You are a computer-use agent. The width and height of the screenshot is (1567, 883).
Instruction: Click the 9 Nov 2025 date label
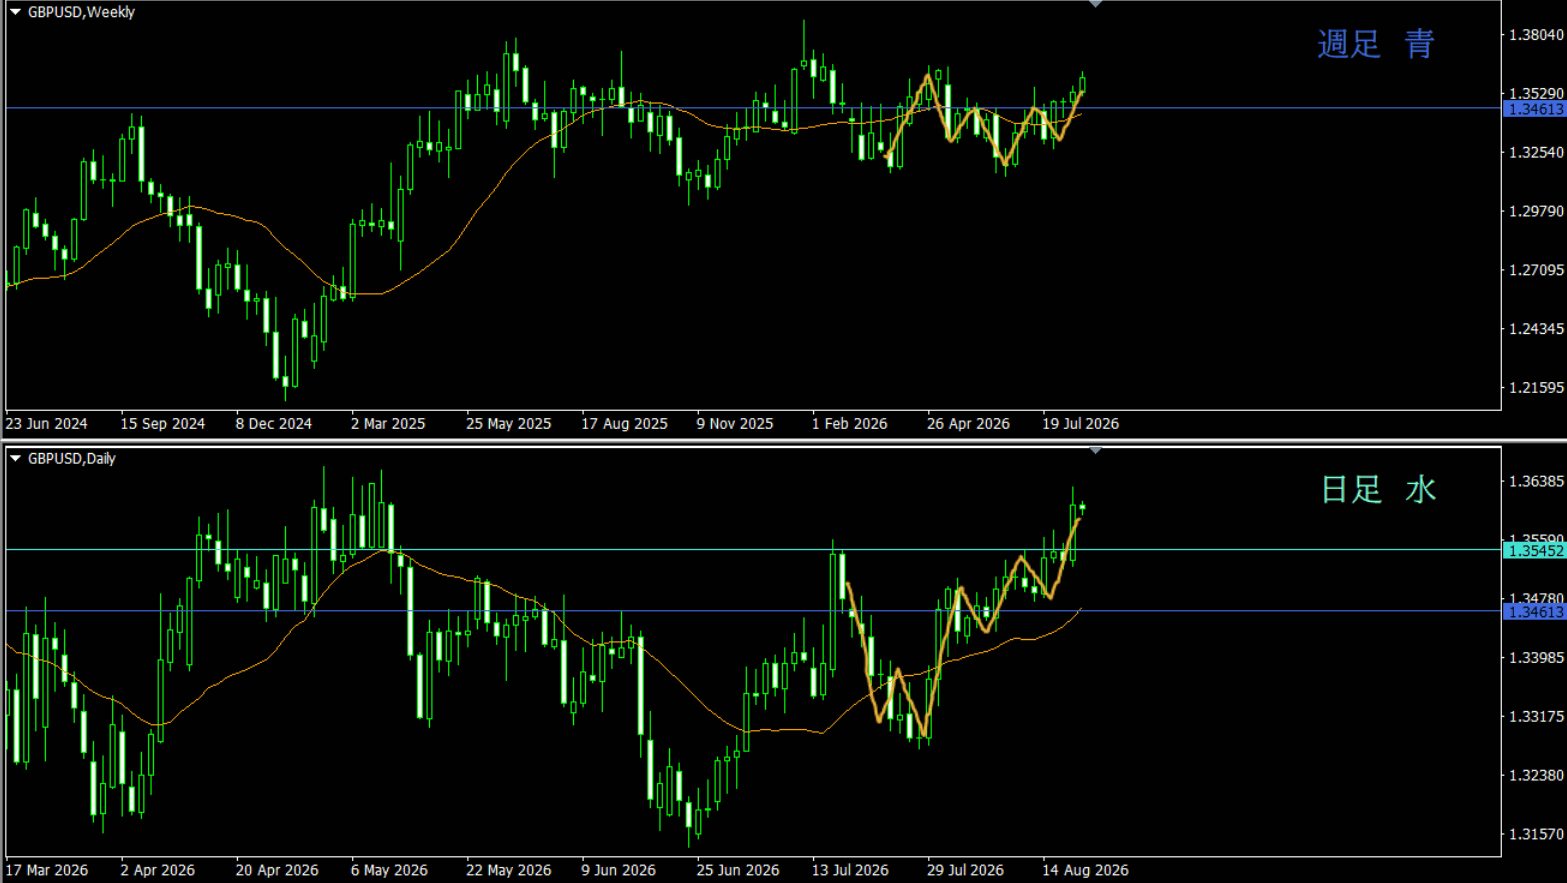(x=735, y=424)
